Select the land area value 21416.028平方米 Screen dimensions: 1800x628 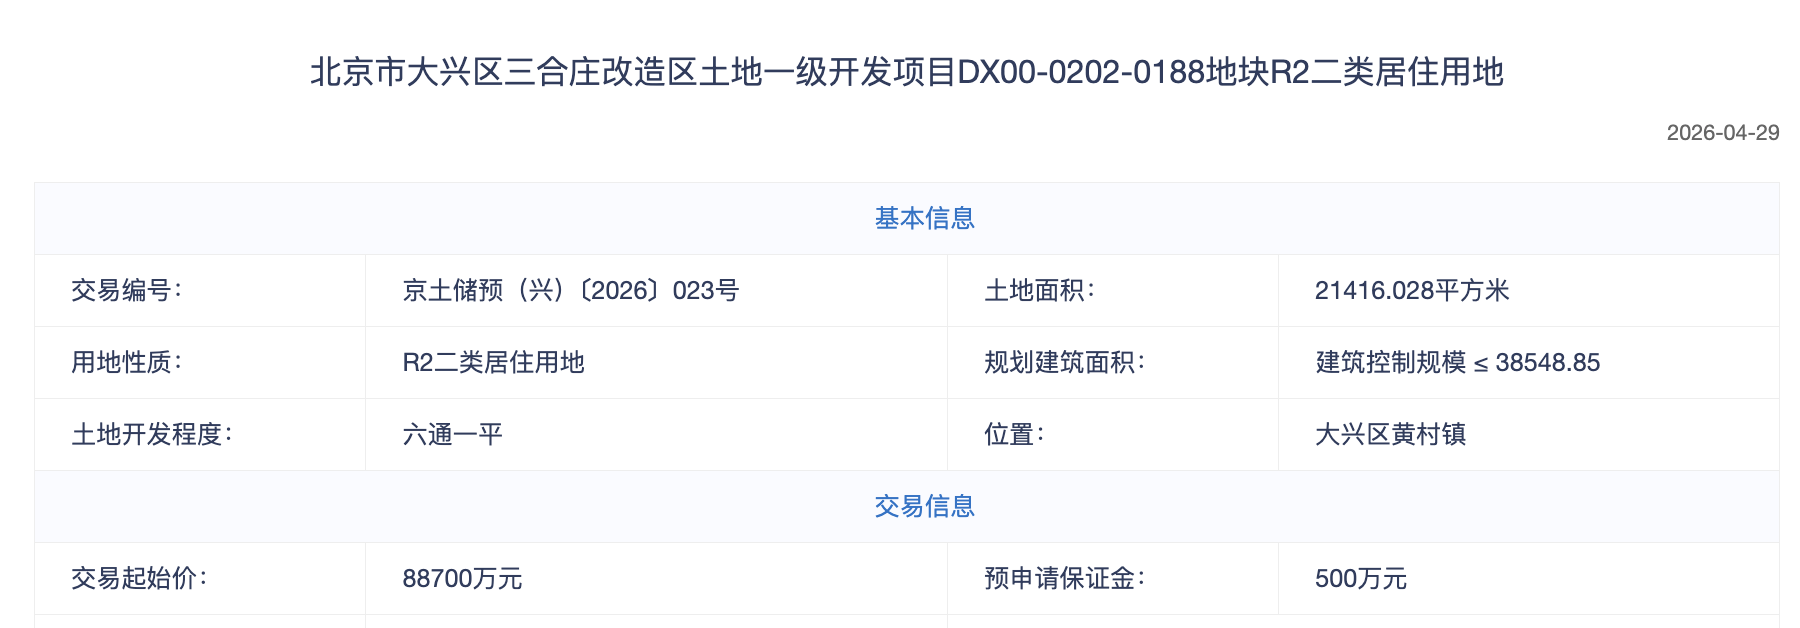(1411, 291)
